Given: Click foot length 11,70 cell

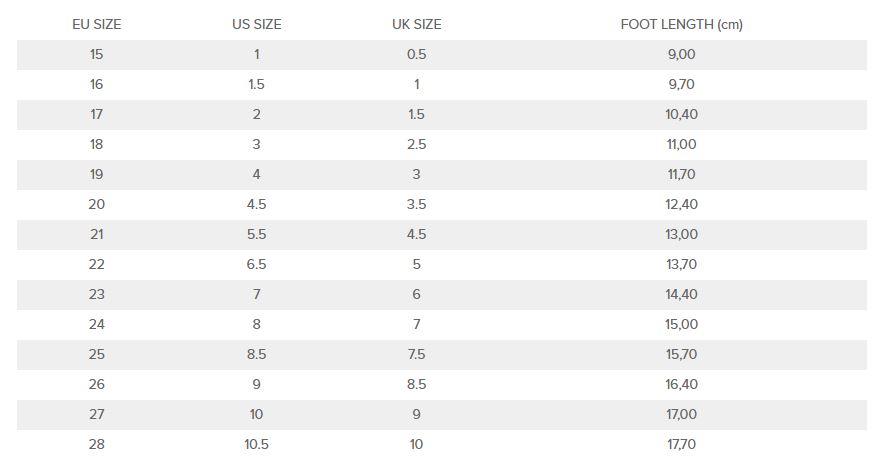Looking at the screenshot, I should [x=681, y=174].
